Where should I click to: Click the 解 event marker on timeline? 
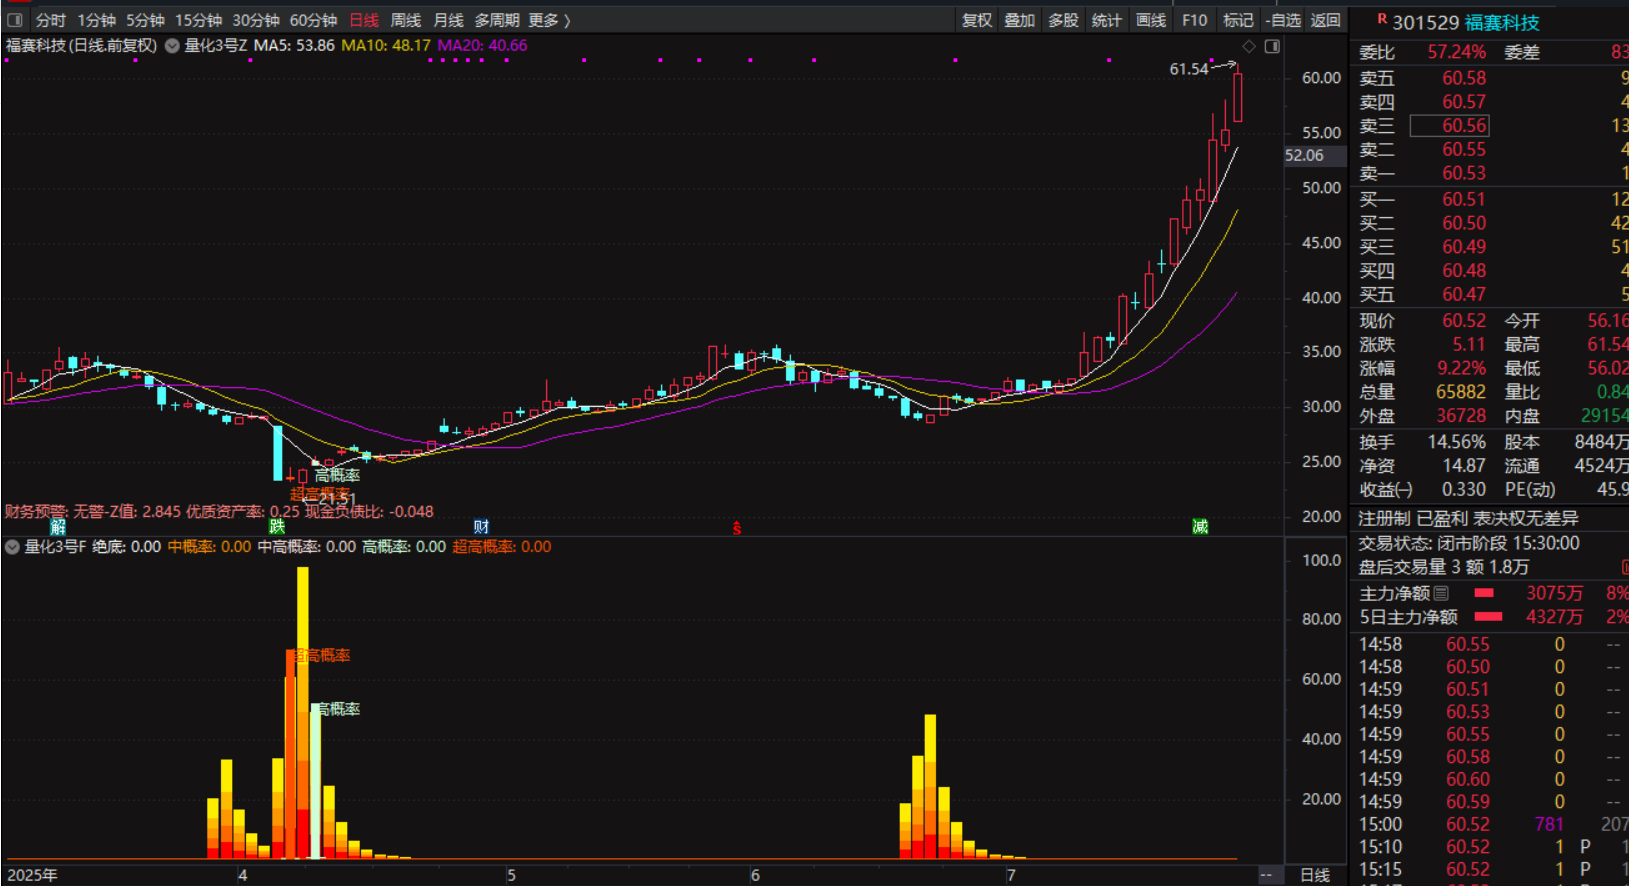pyautogui.click(x=58, y=527)
